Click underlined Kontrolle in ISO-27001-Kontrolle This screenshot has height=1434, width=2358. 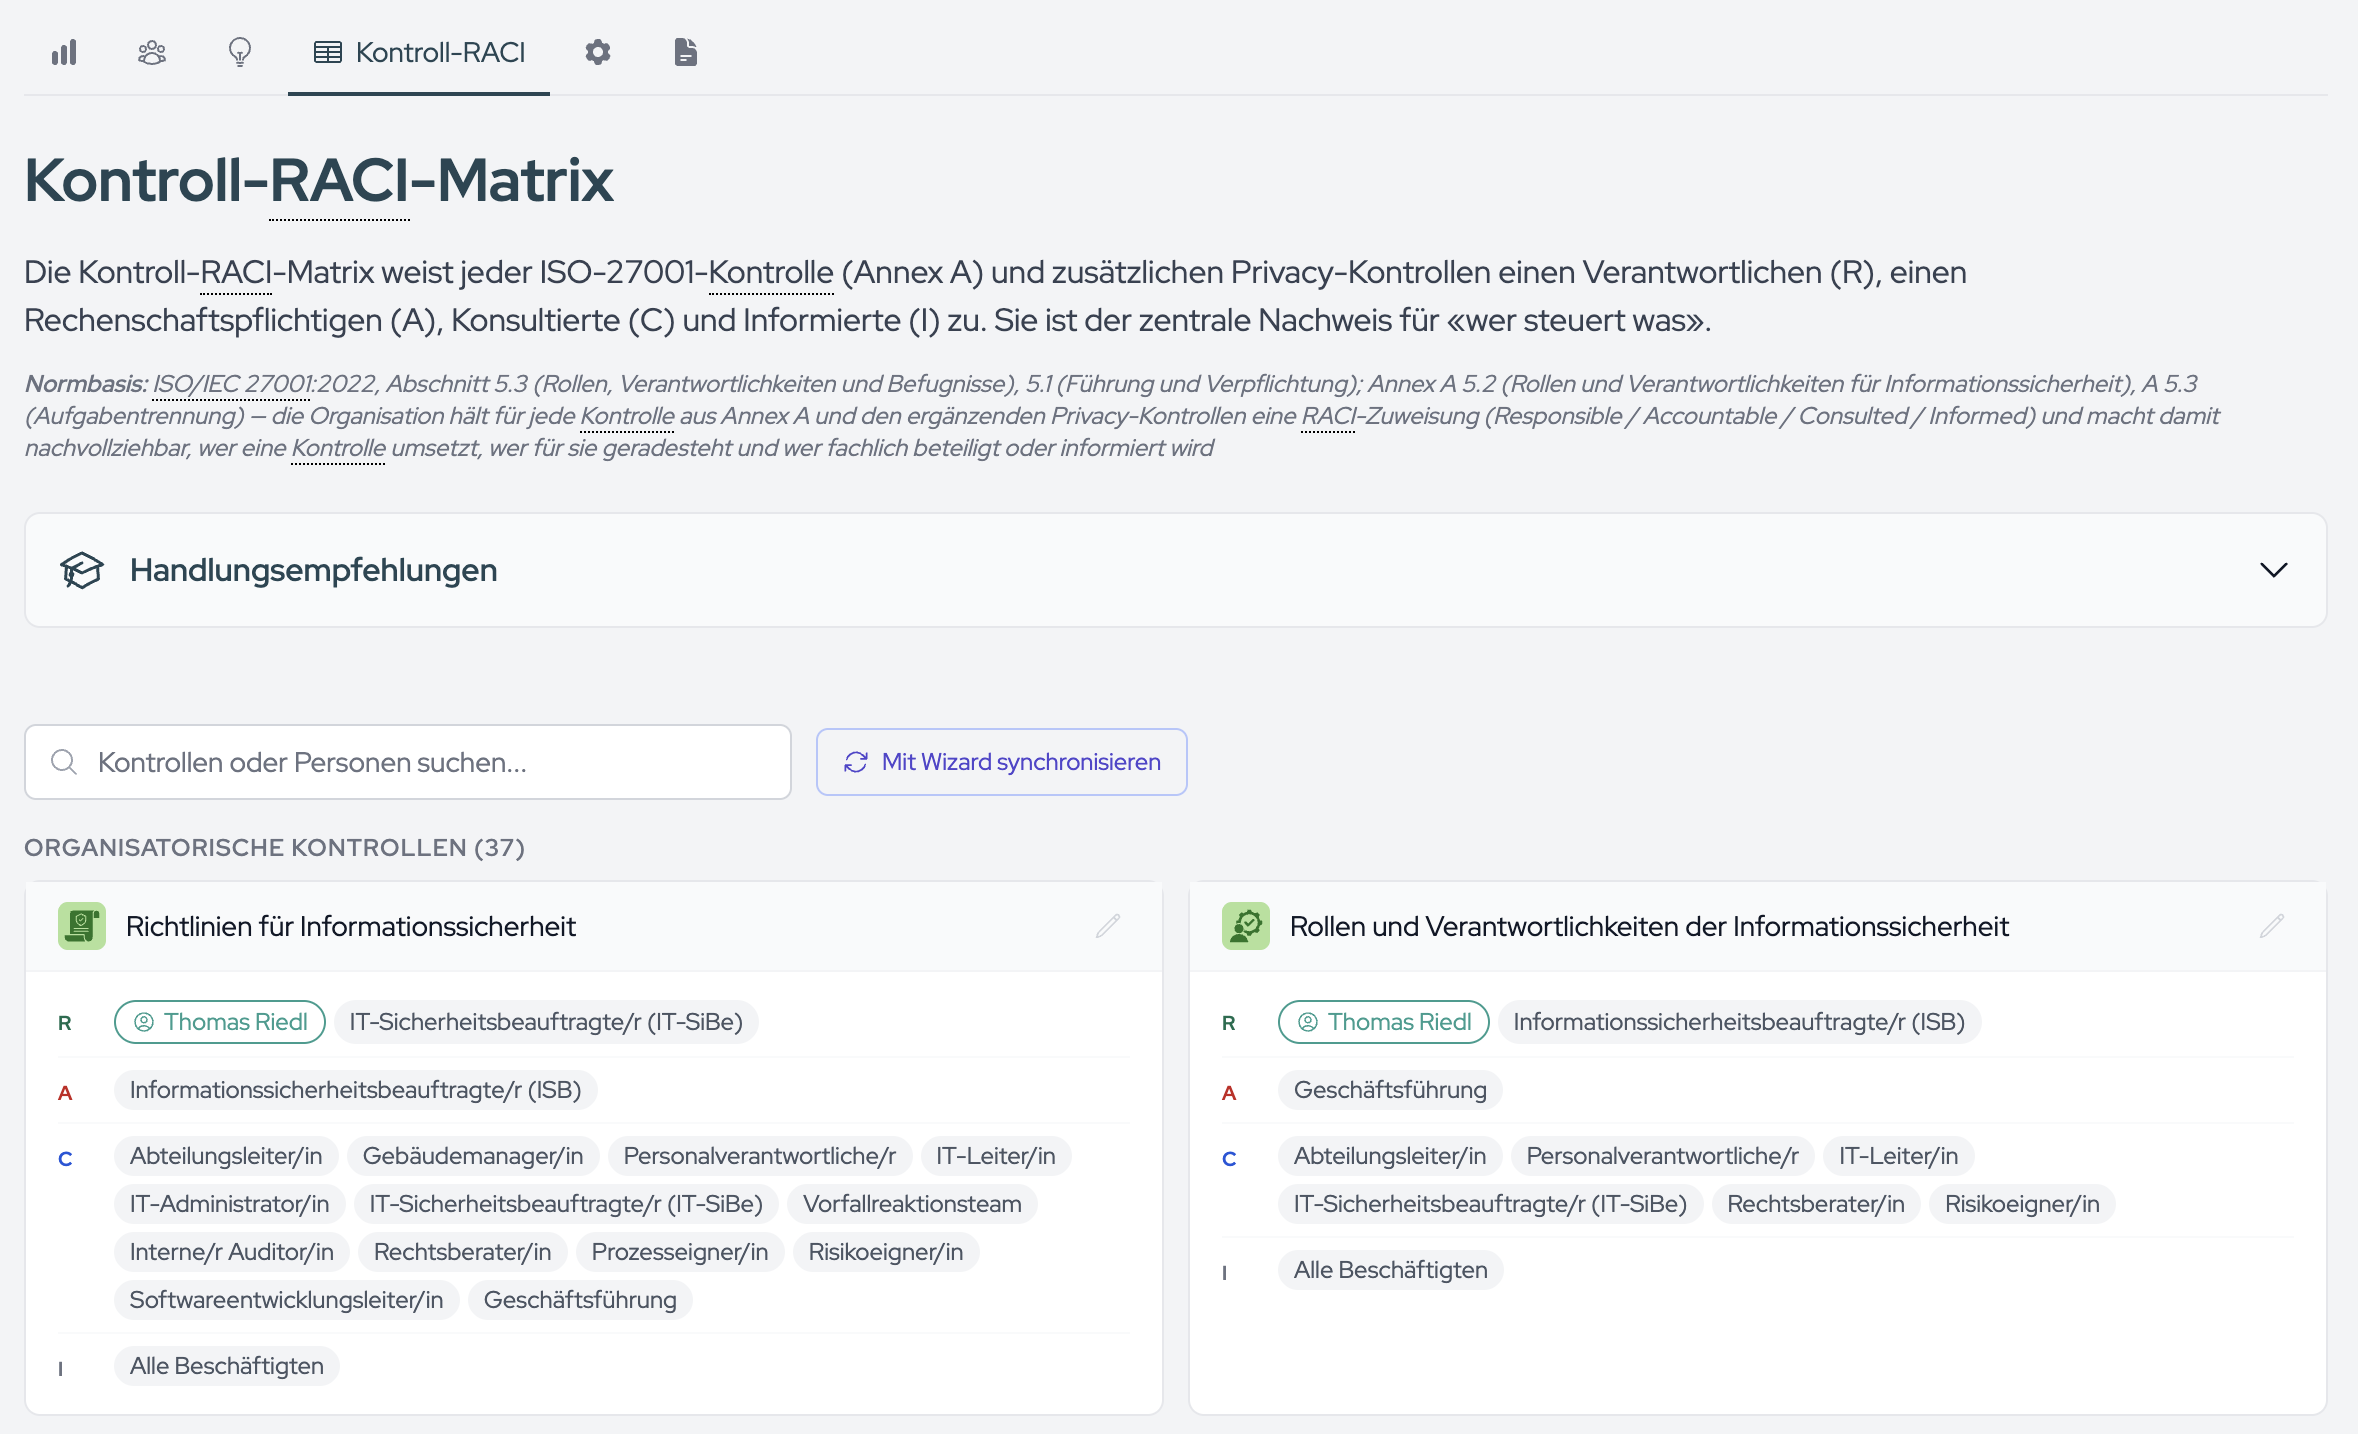[771, 272]
